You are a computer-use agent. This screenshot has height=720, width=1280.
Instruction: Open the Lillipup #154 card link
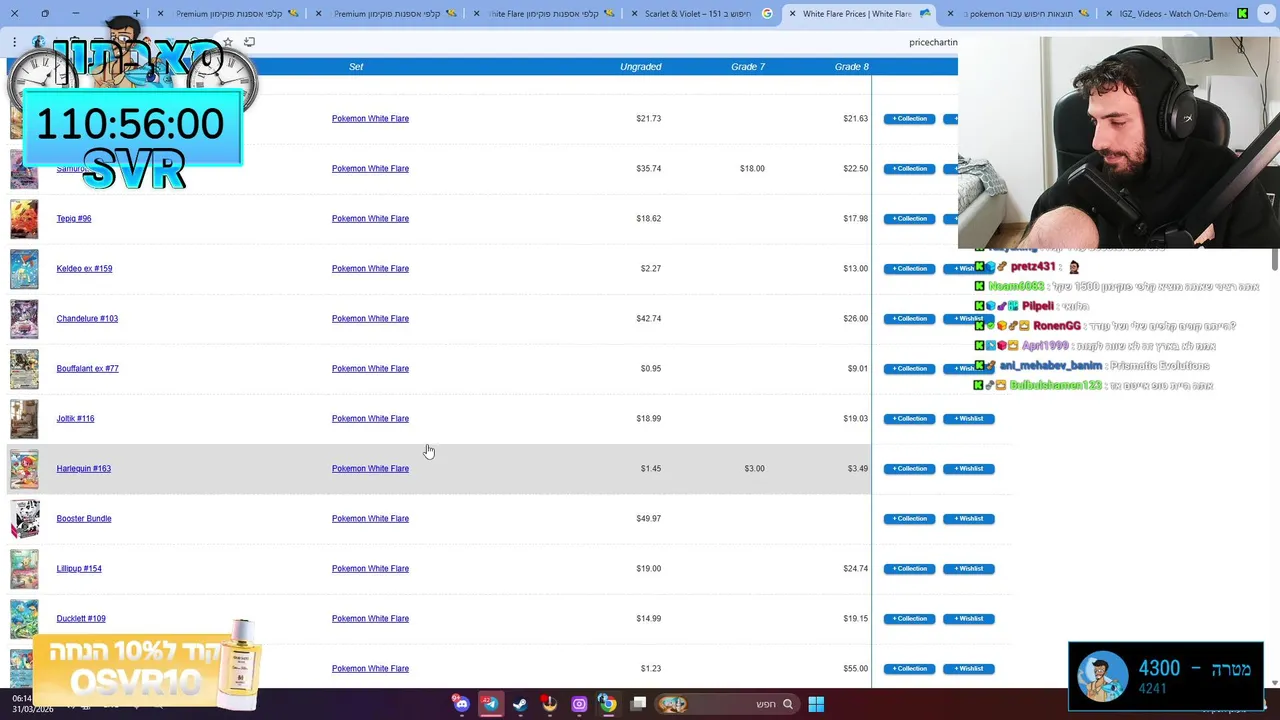79,569
